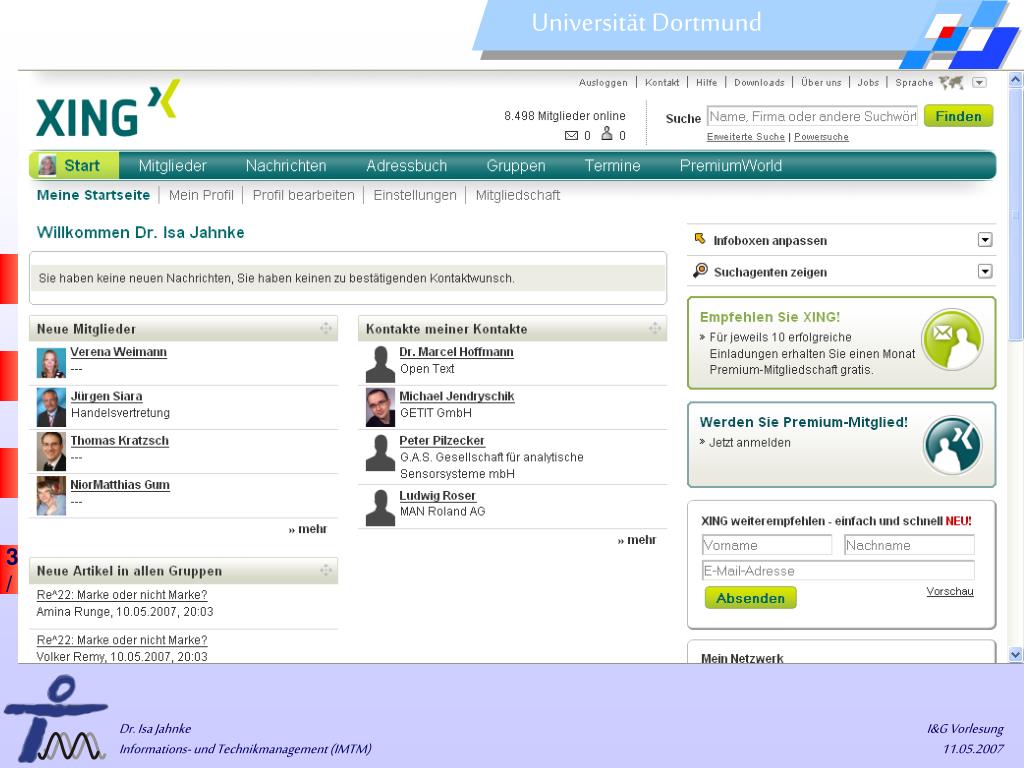Image resolution: width=1024 pixels, height=768 pixels.
Task: Click the XING logo
Action: (x=108, y=108)
